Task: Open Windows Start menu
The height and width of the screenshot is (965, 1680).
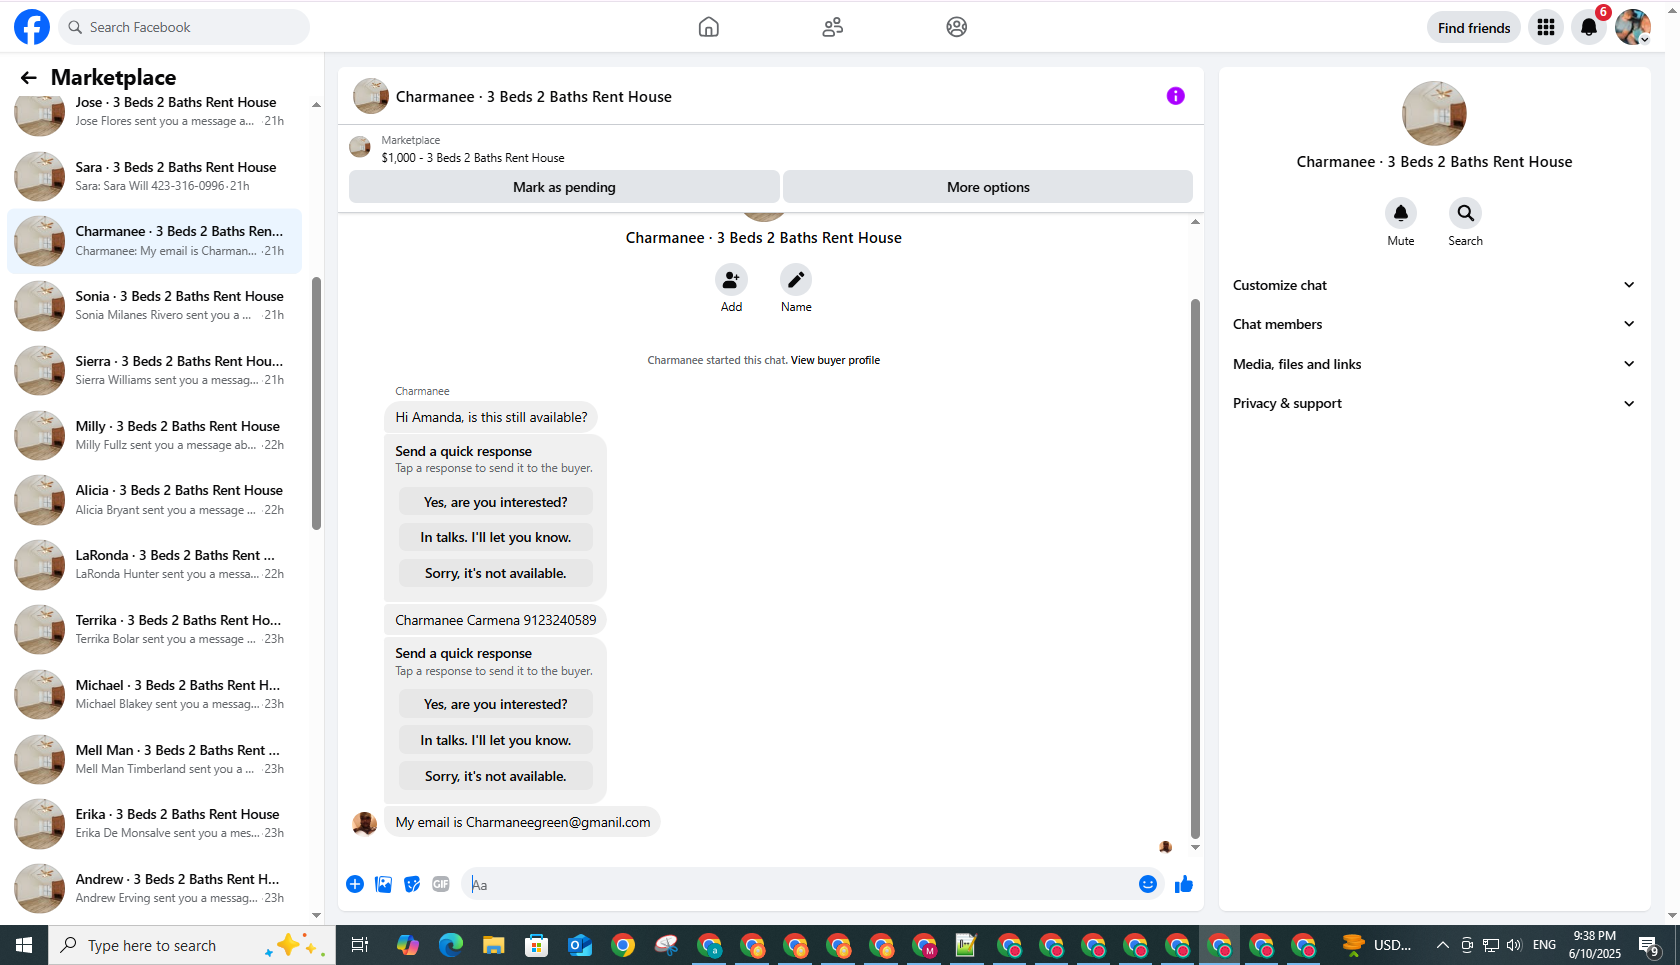Action: tap(24, 945)
